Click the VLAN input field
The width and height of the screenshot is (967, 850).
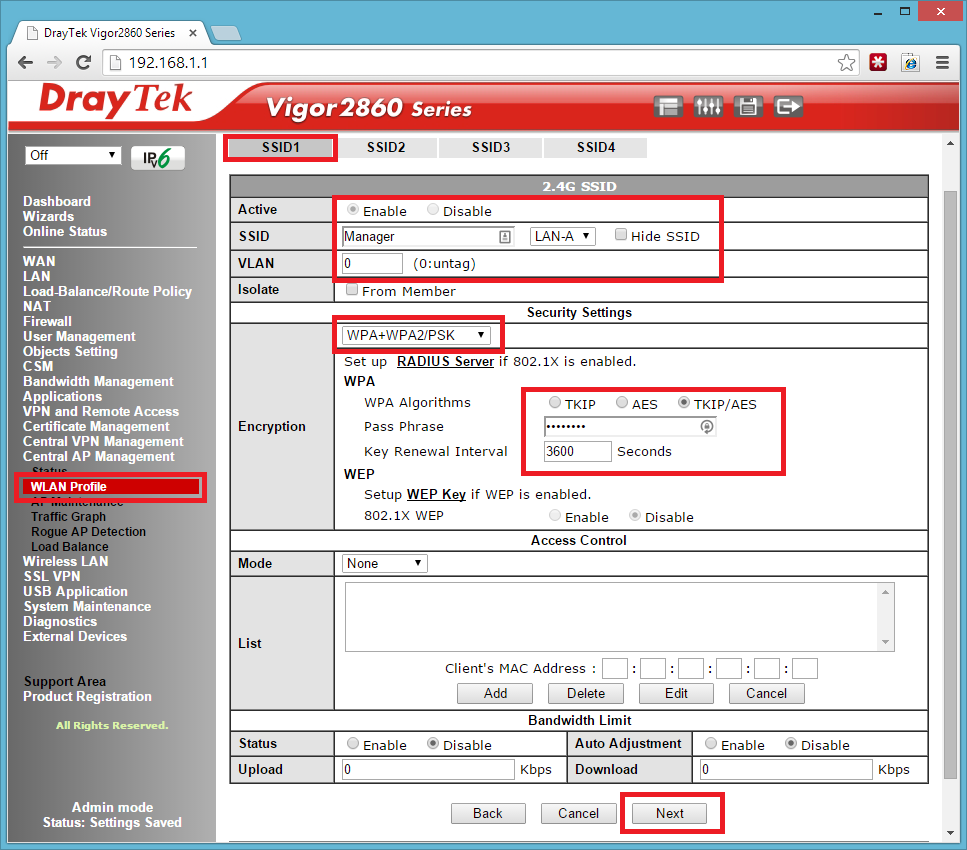372,264
